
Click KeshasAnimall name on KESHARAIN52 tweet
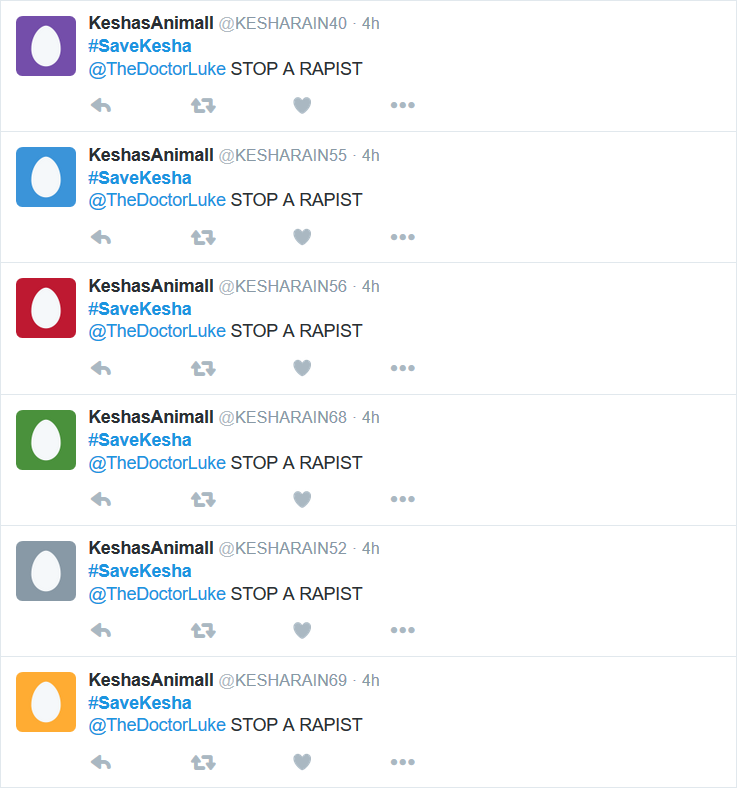coord(151,548)
